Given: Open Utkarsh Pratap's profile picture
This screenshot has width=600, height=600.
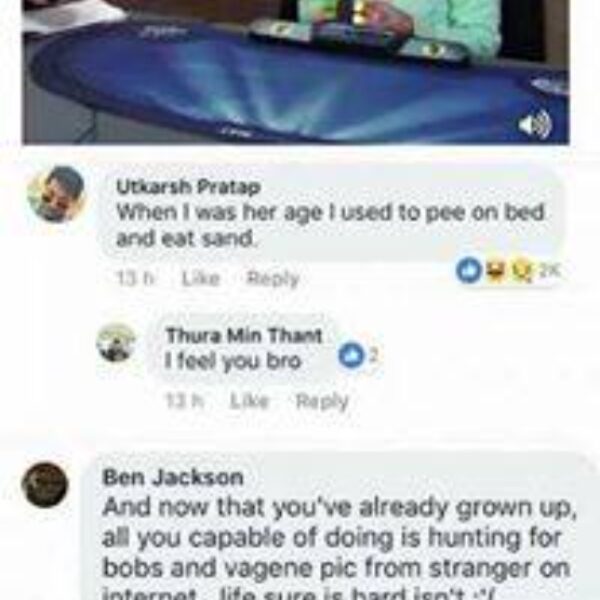Looking at the screenshot, I should coord(56,194).
